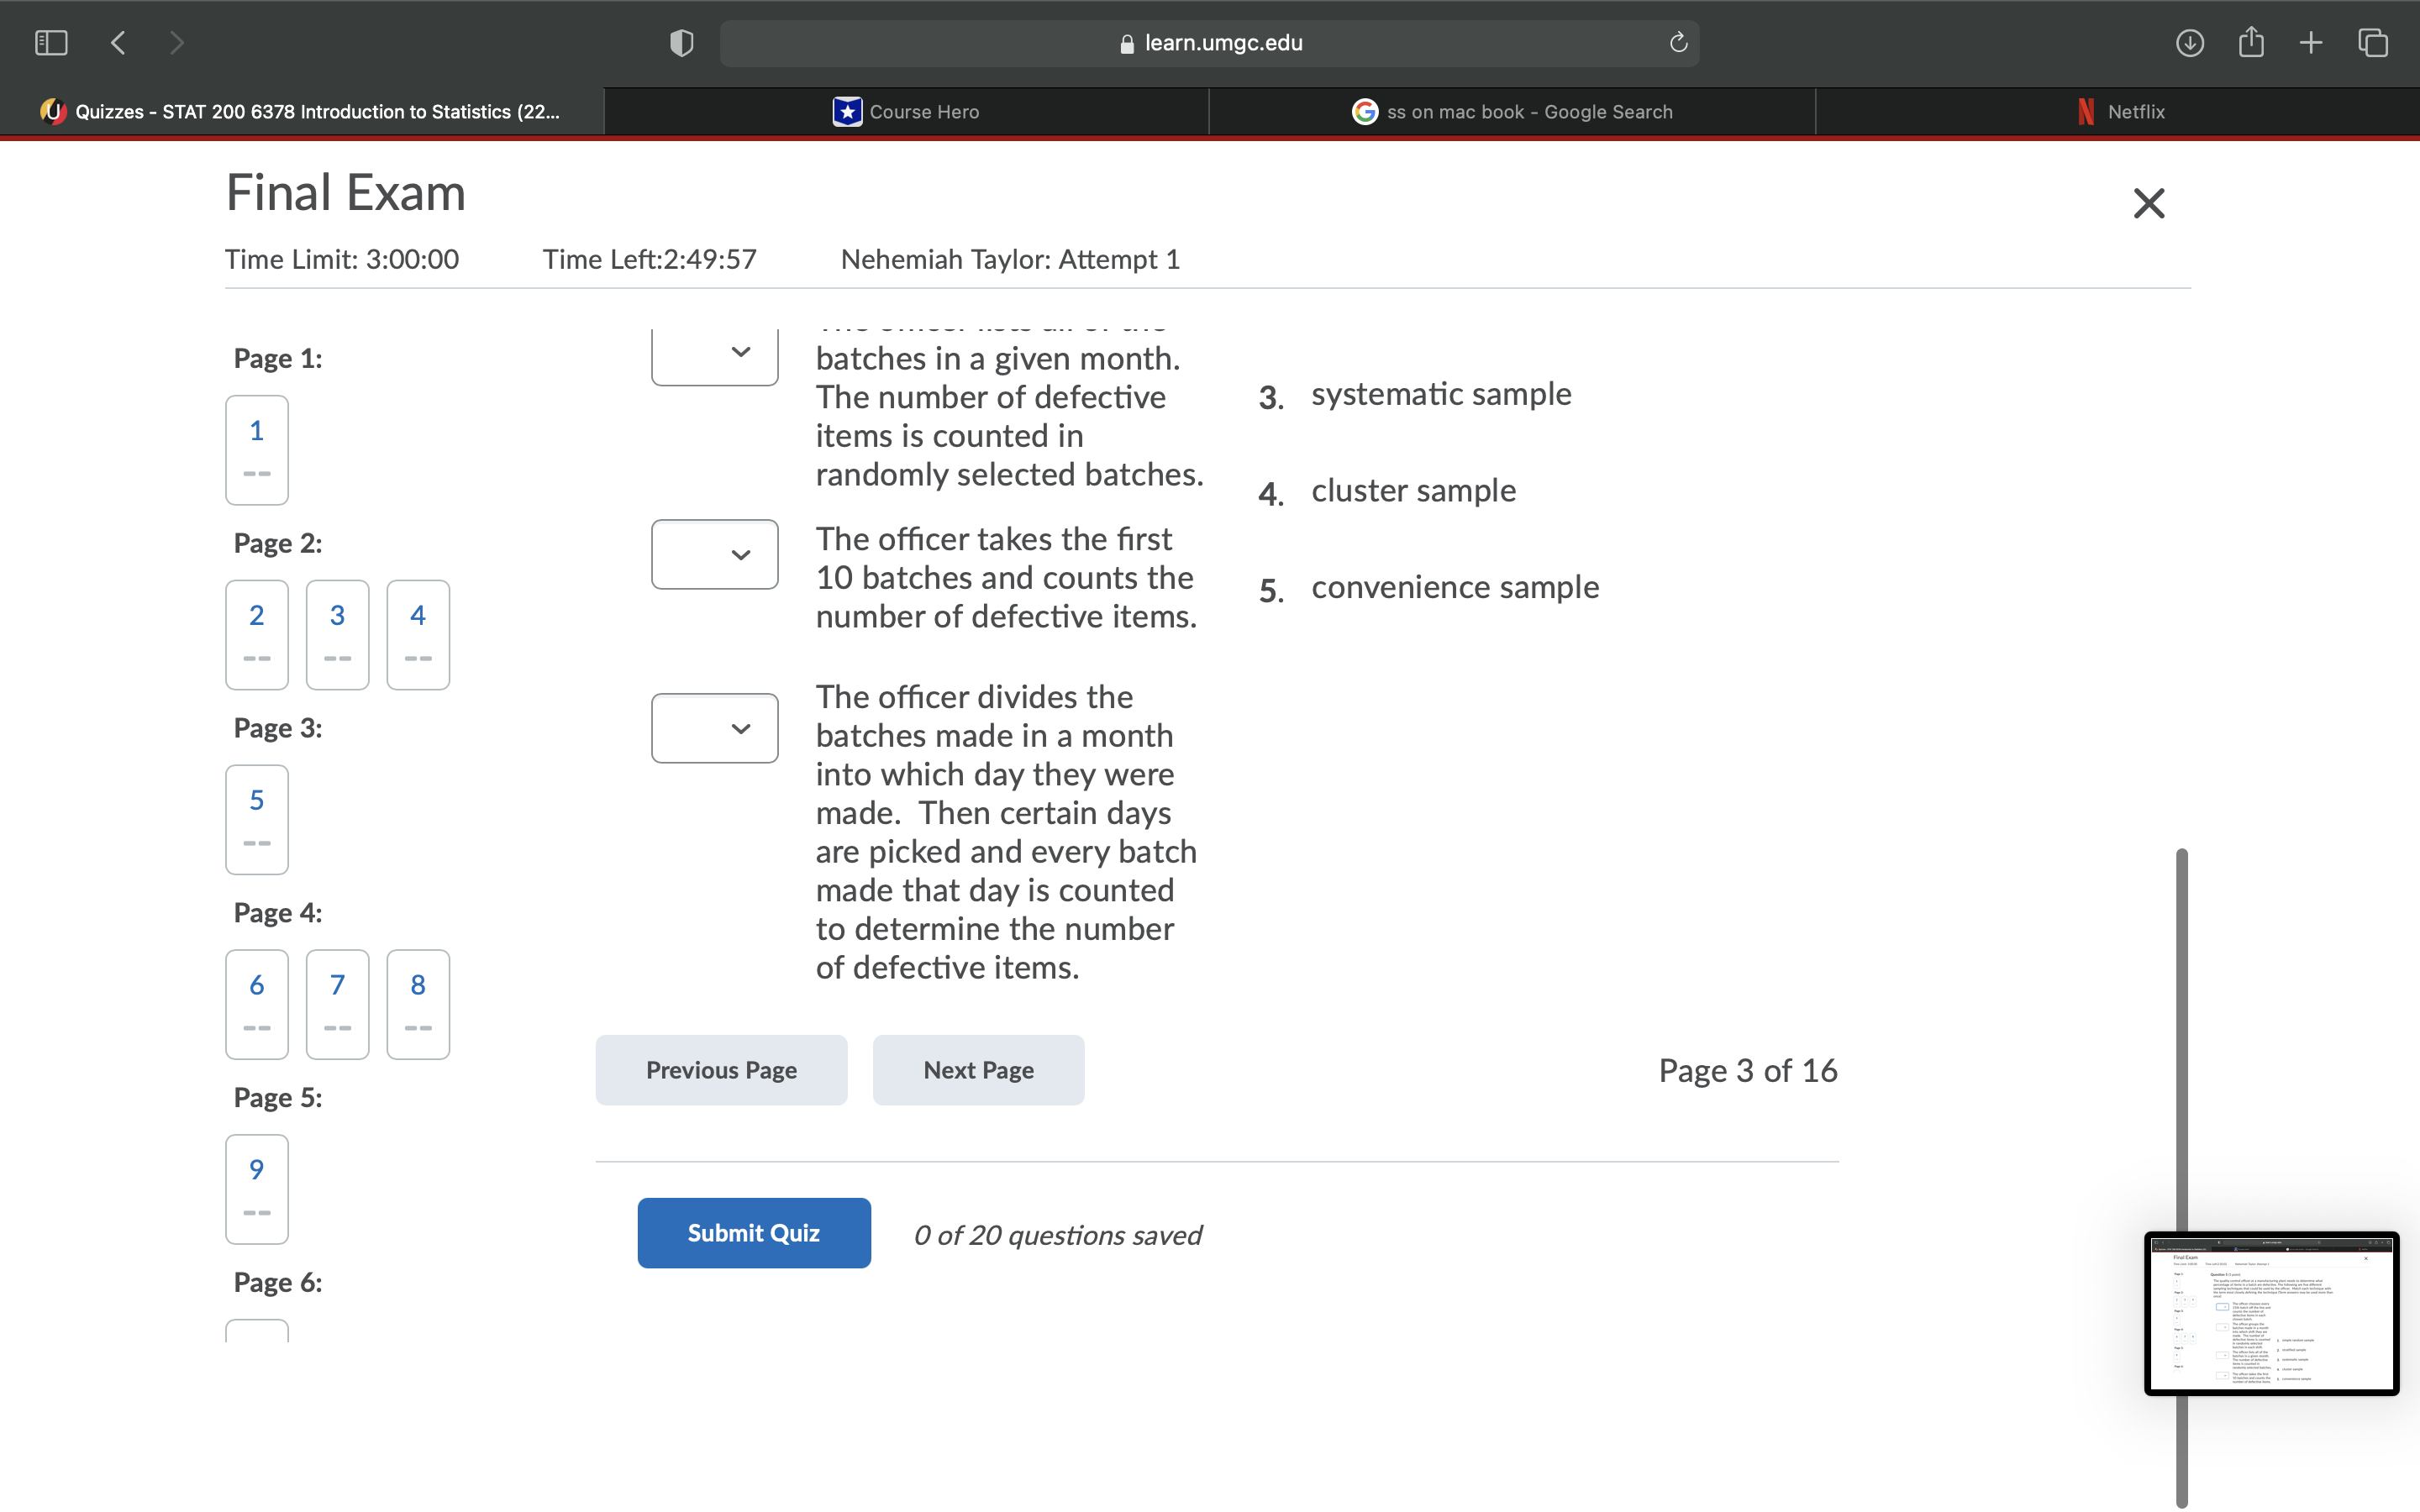Show downloads with the download icon

coord(2189,43)
